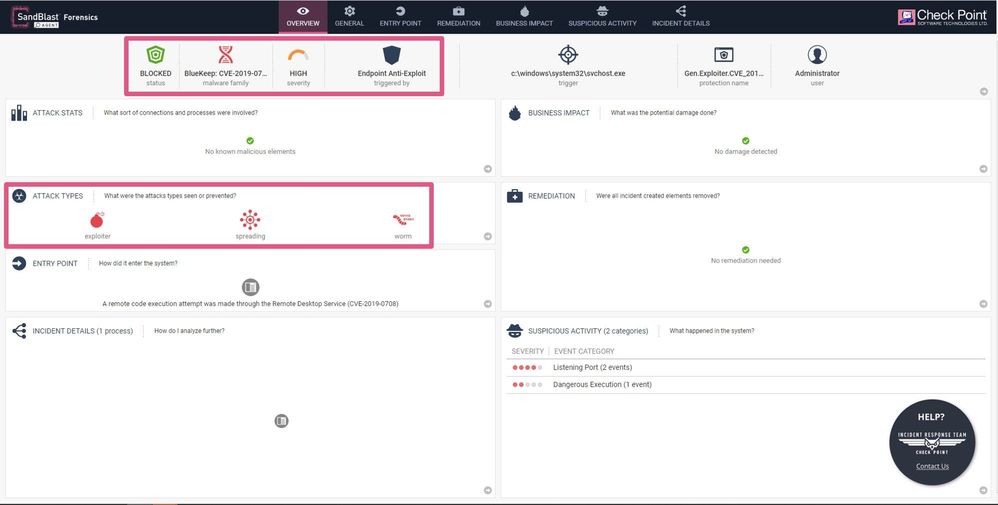998x505 pixels.
Task: Select the Listening Port events row
Action: [591, 367]
